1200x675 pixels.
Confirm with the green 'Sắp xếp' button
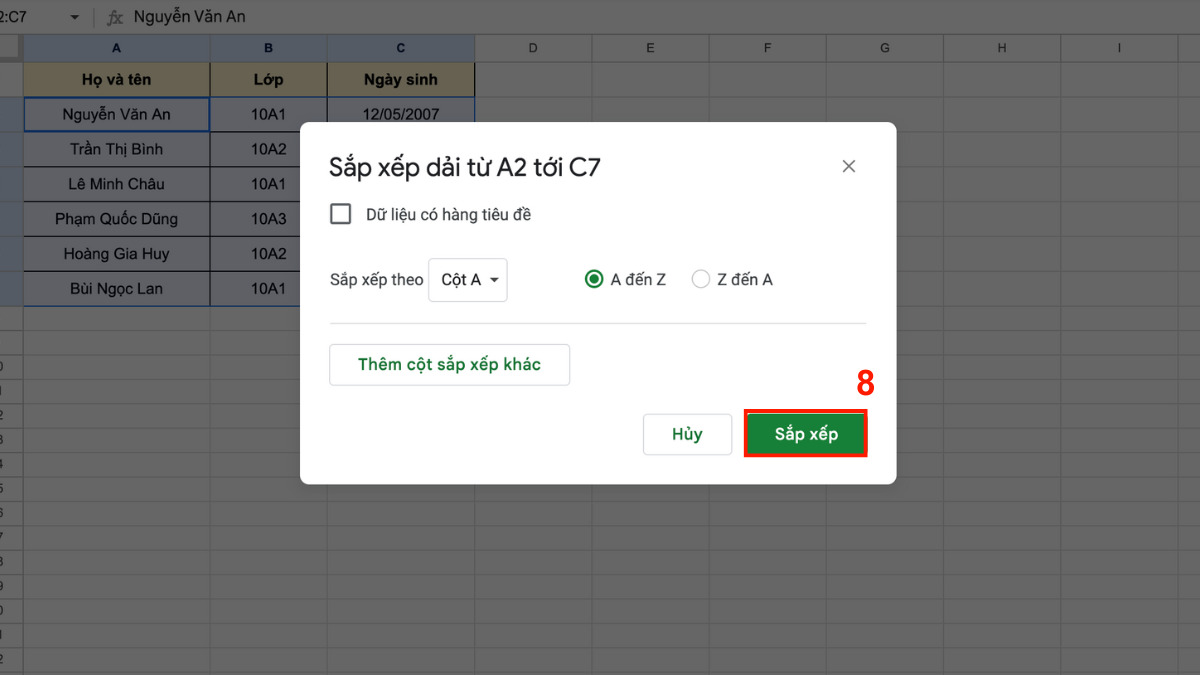point(805,434)
